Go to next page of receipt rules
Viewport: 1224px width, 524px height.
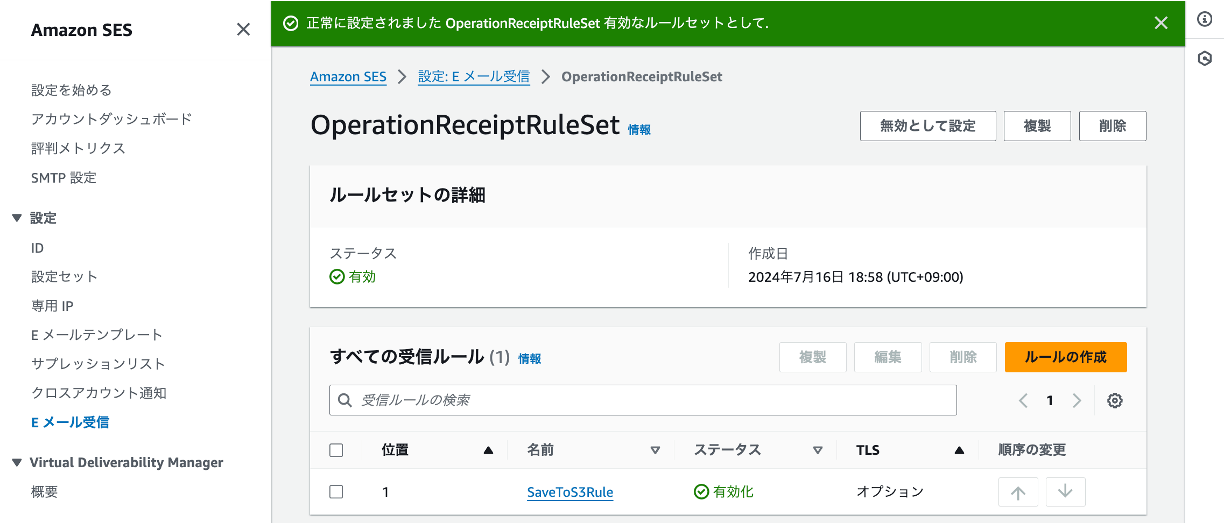(1077, 400)
